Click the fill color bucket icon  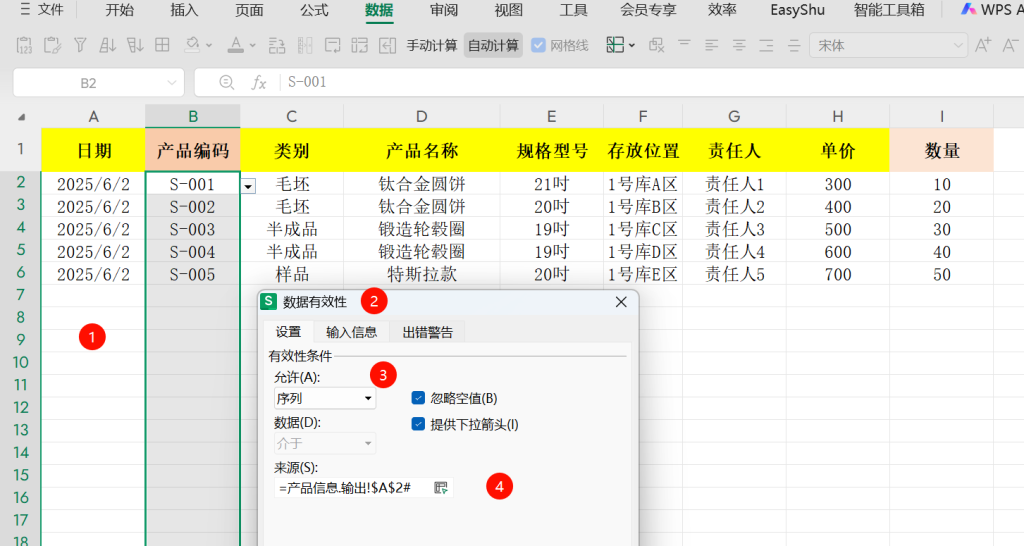click(x=192, y=44)
